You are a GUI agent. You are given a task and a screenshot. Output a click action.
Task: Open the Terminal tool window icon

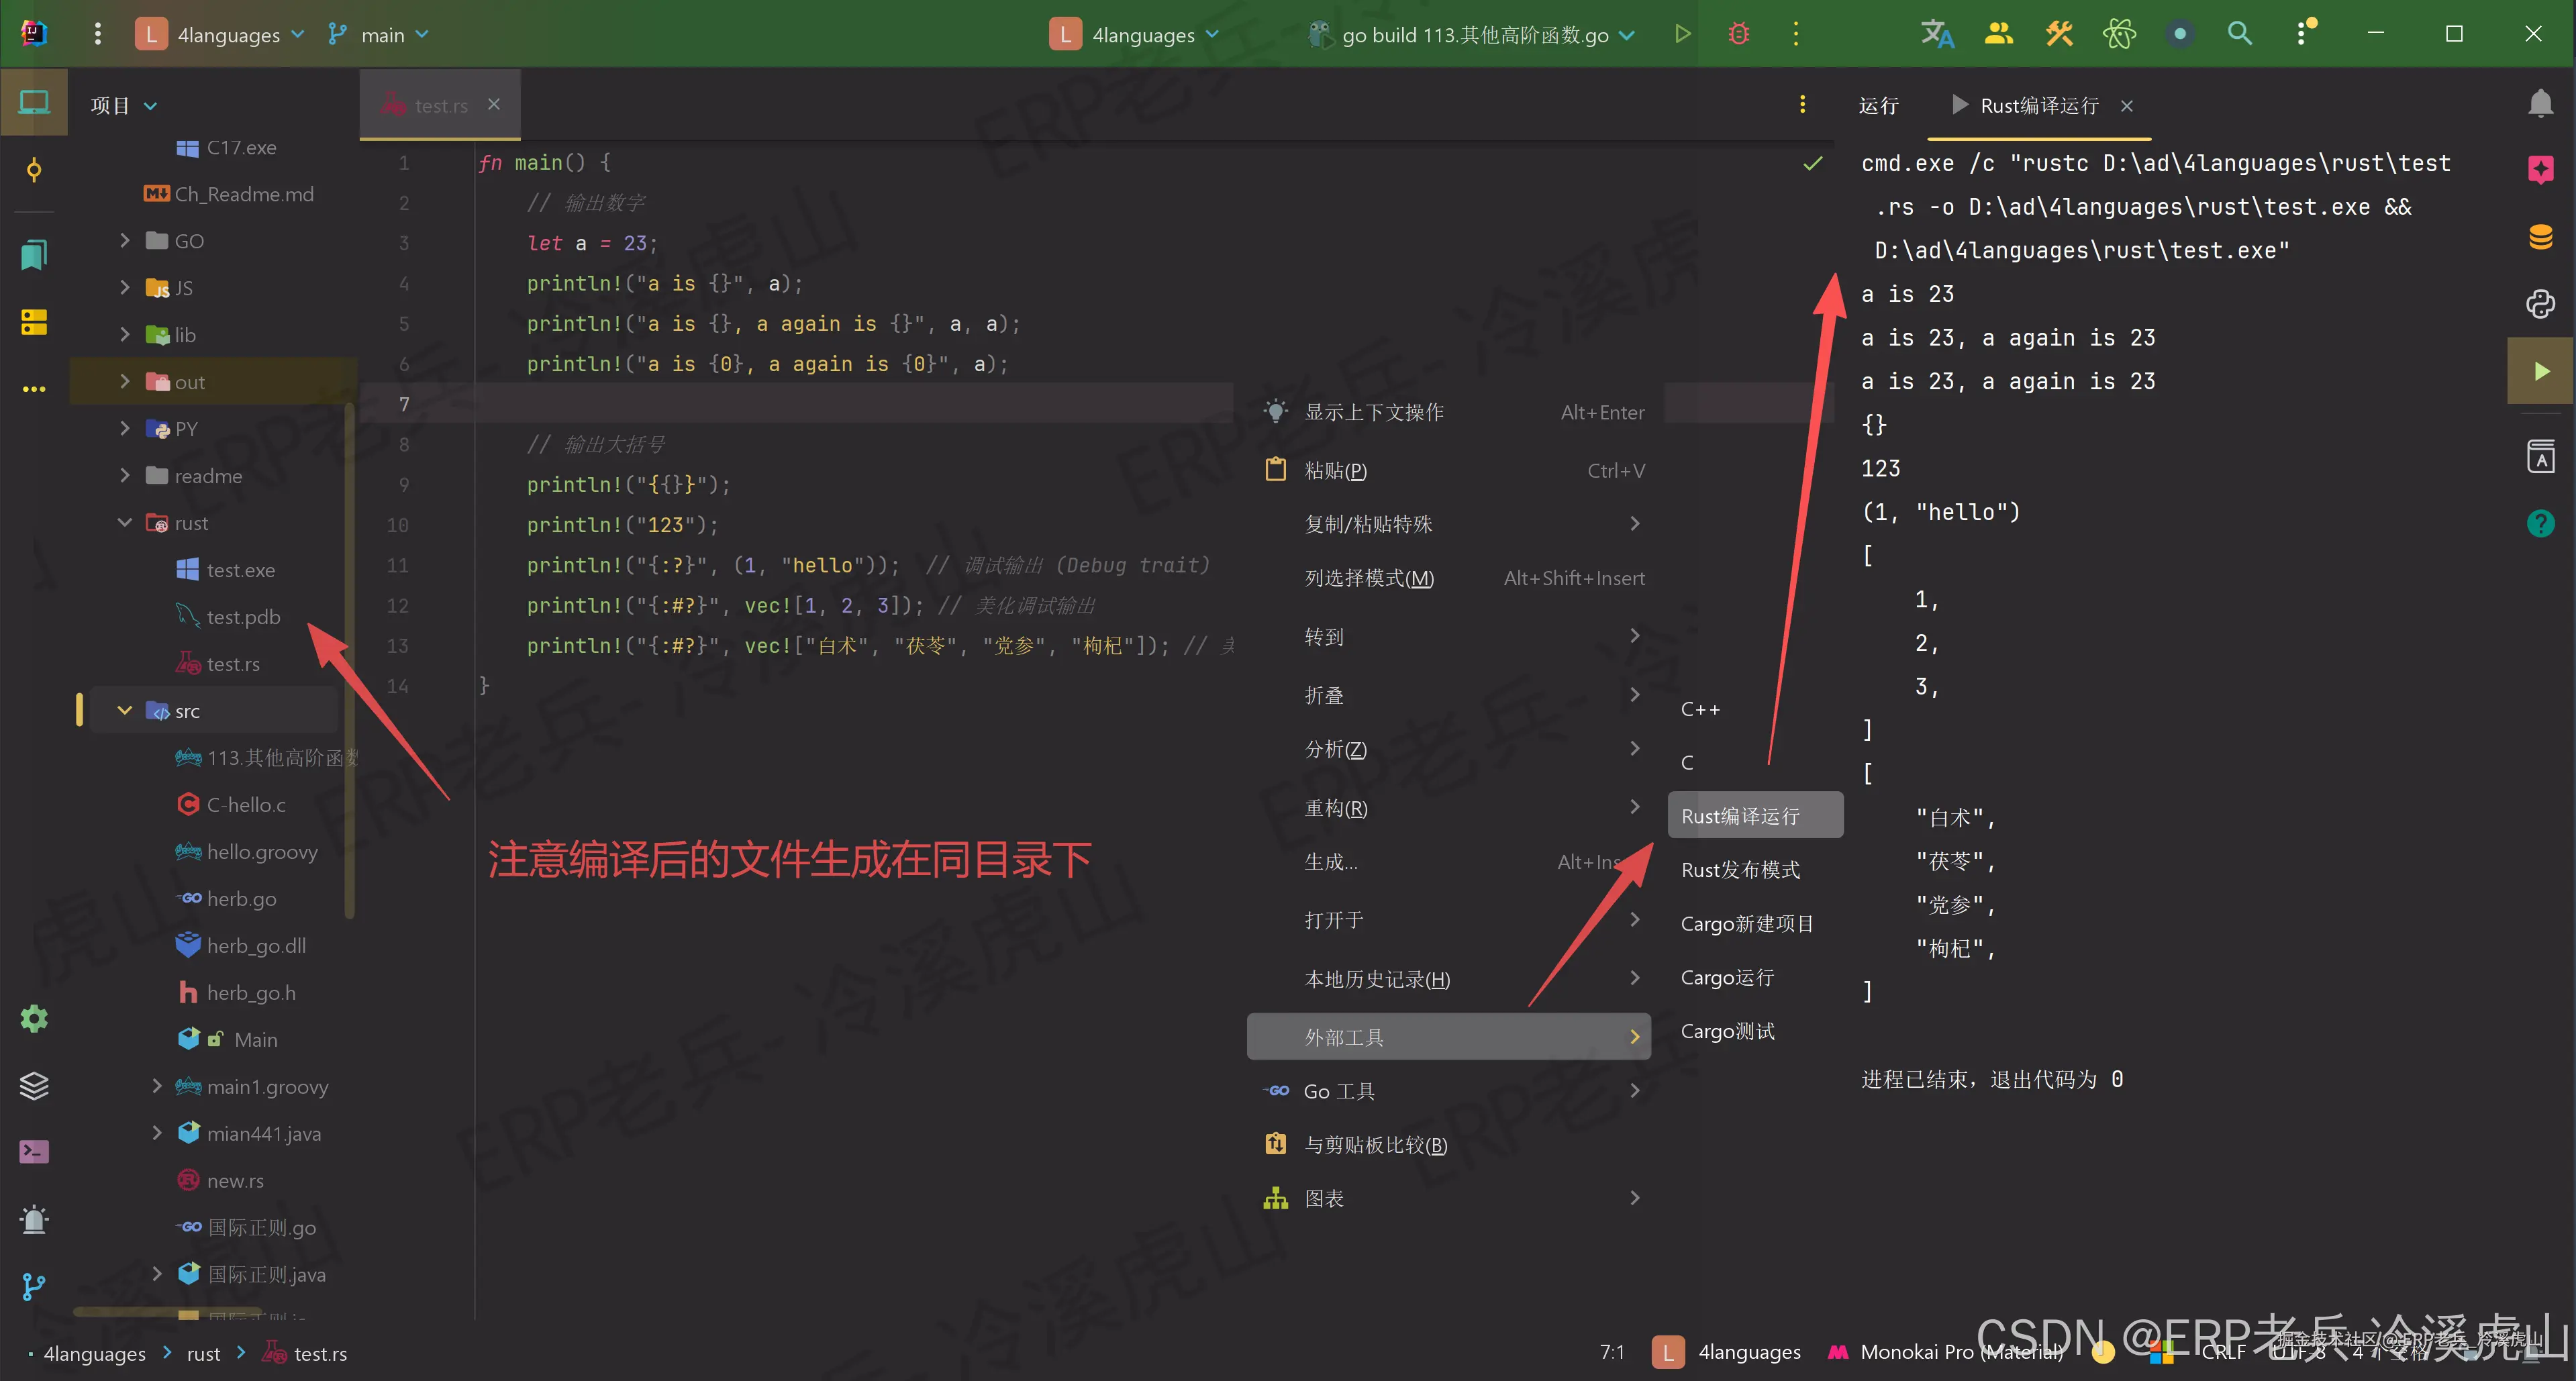(x=33, y=1151)
